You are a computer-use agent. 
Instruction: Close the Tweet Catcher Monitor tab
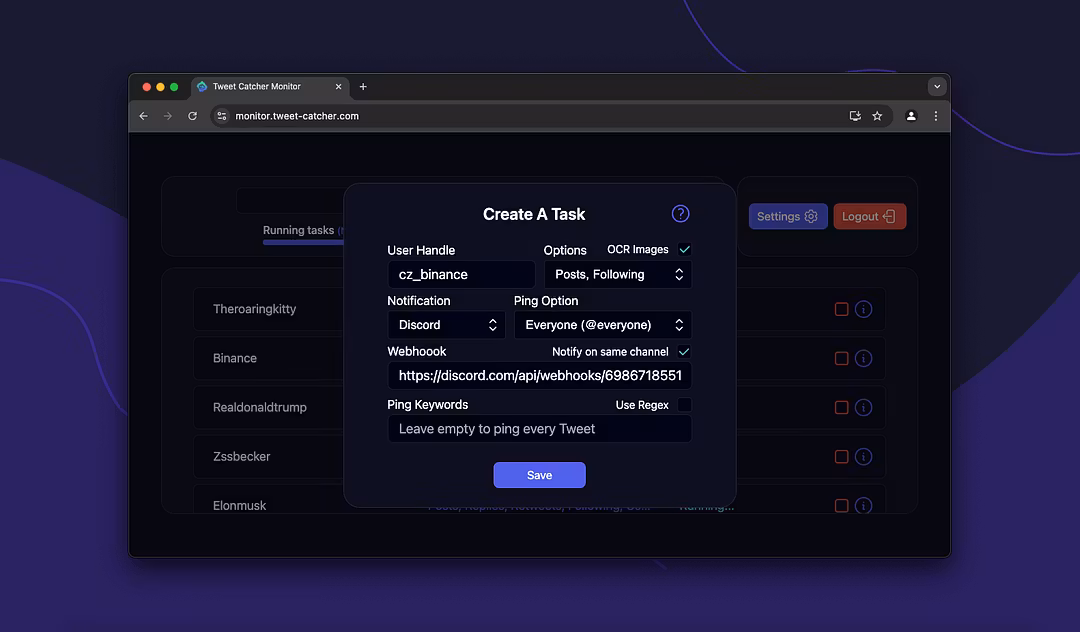[338, 87]
